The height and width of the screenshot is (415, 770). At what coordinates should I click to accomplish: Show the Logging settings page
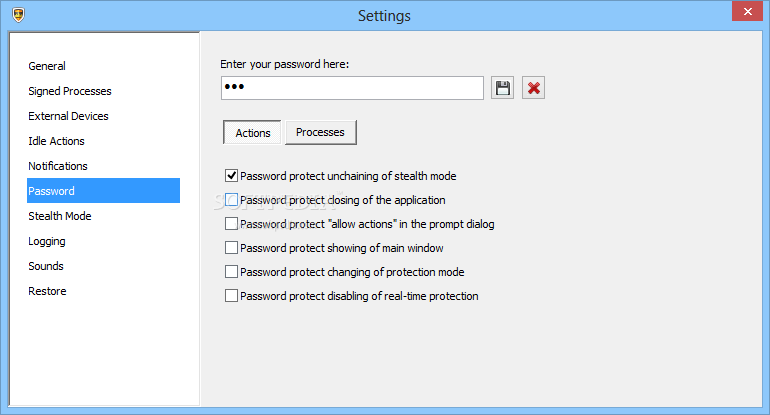(47, 241)
